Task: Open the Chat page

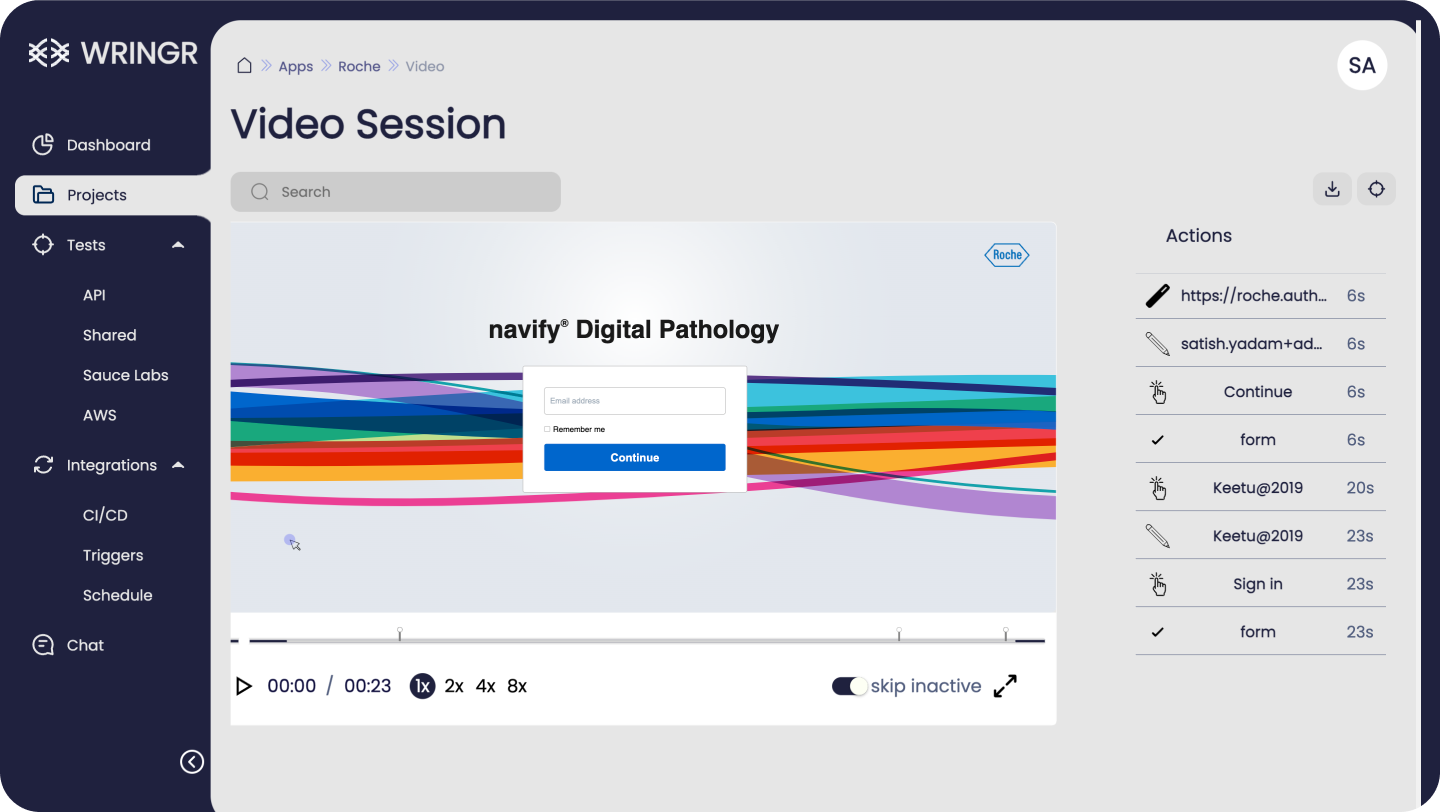Action: click(85, 645)
